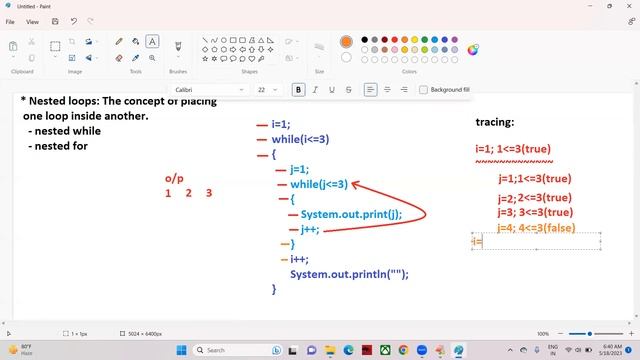640x360 pixels.
Task: Select the Color picker eyedropper tool
Action: click(136, 58)
